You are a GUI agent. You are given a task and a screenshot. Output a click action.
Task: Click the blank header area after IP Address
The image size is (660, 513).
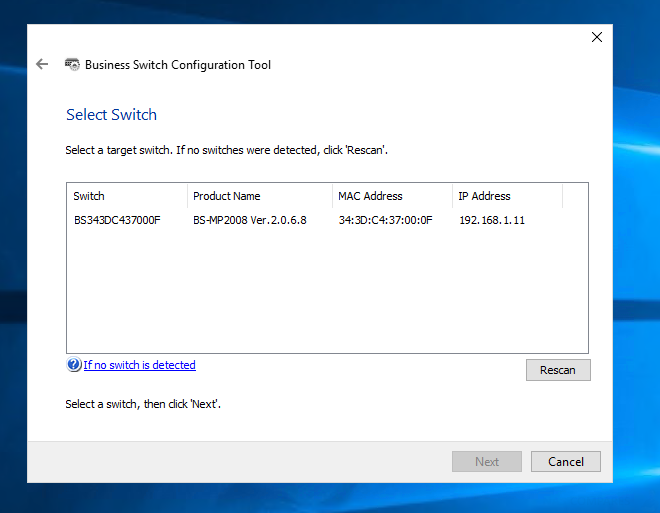point(575,196)
